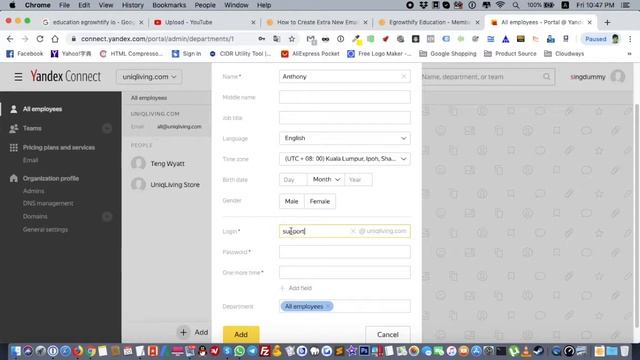Click the Add field link

[x=296, y=288]
